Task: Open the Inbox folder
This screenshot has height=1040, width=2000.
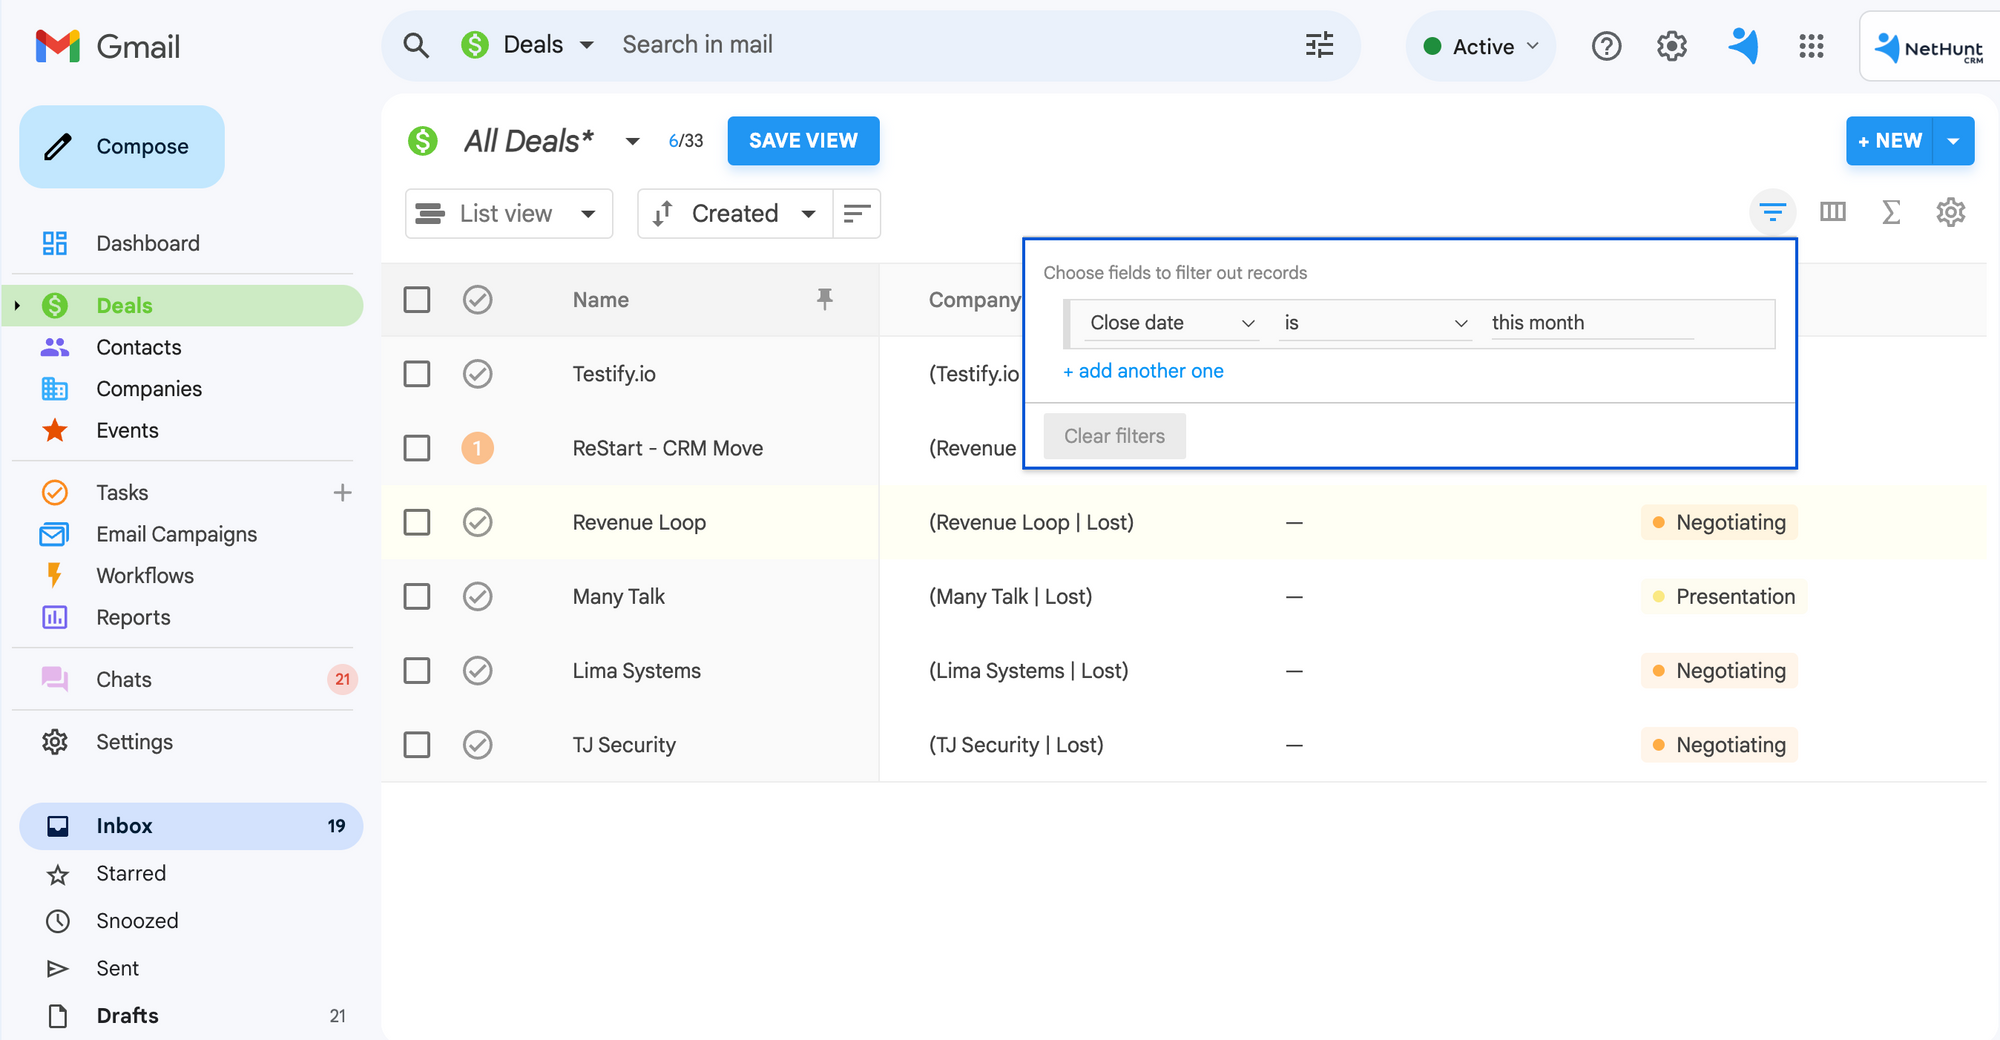Action: pyautogui.click(x=191, y=826)
